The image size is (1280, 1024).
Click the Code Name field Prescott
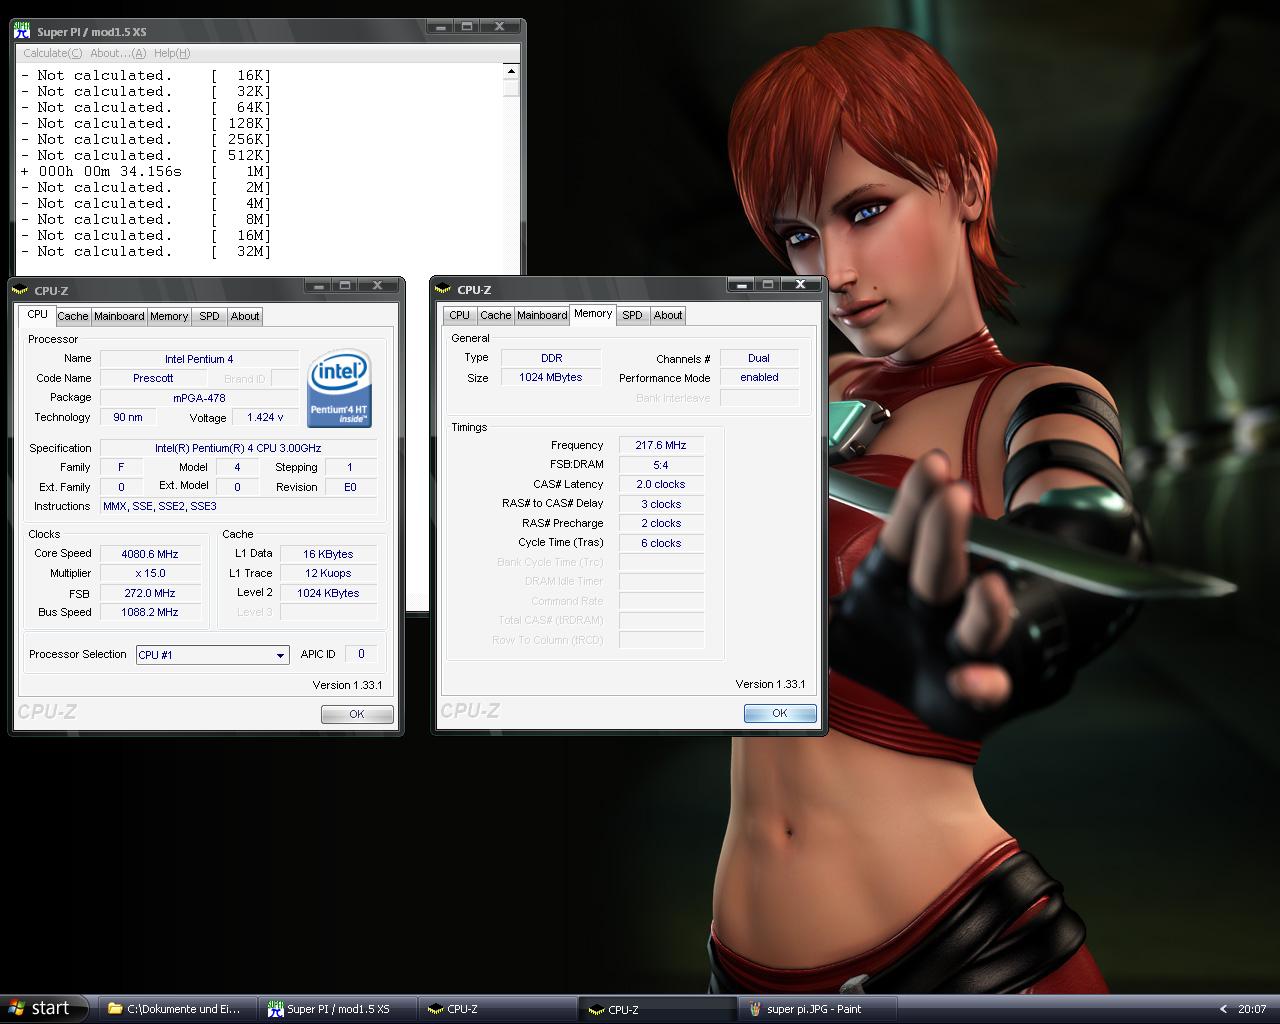[x=153, y=378]
